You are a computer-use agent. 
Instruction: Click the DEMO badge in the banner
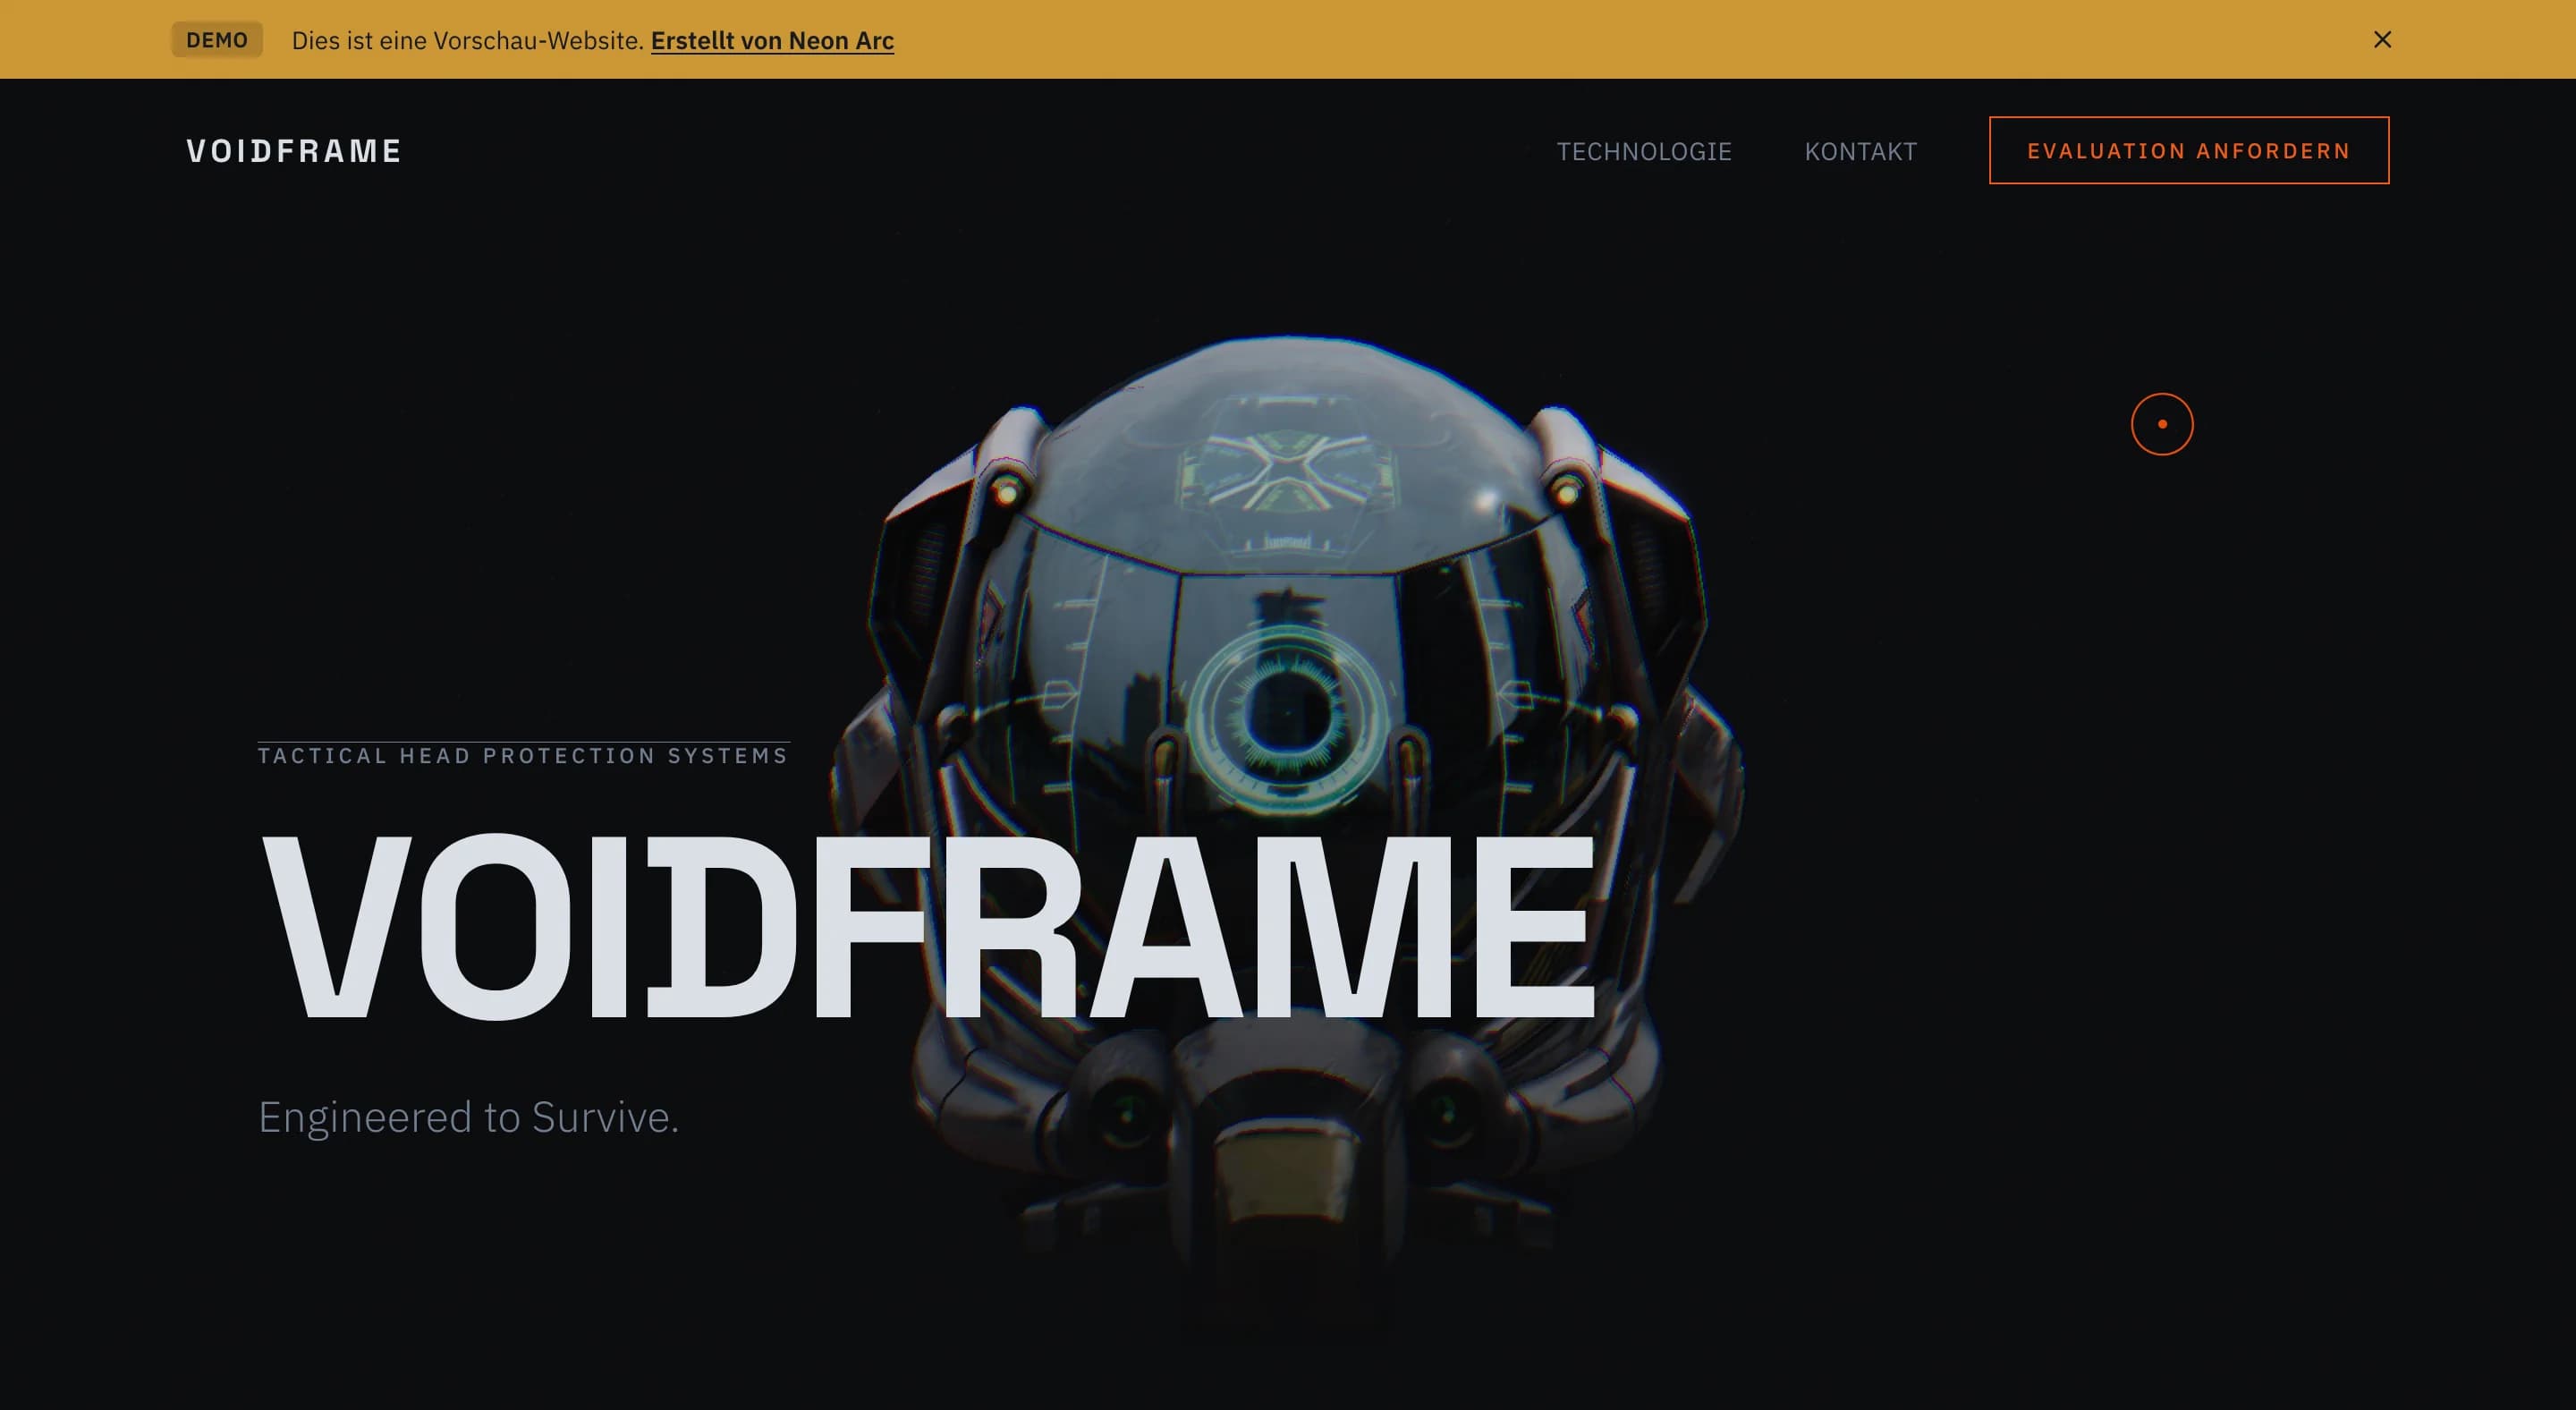tap(217, 40)
